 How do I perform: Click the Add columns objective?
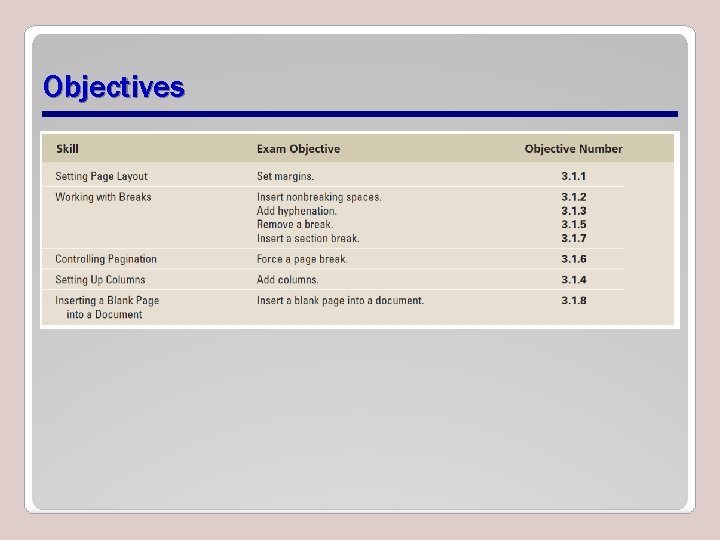[x=287, y=280]
